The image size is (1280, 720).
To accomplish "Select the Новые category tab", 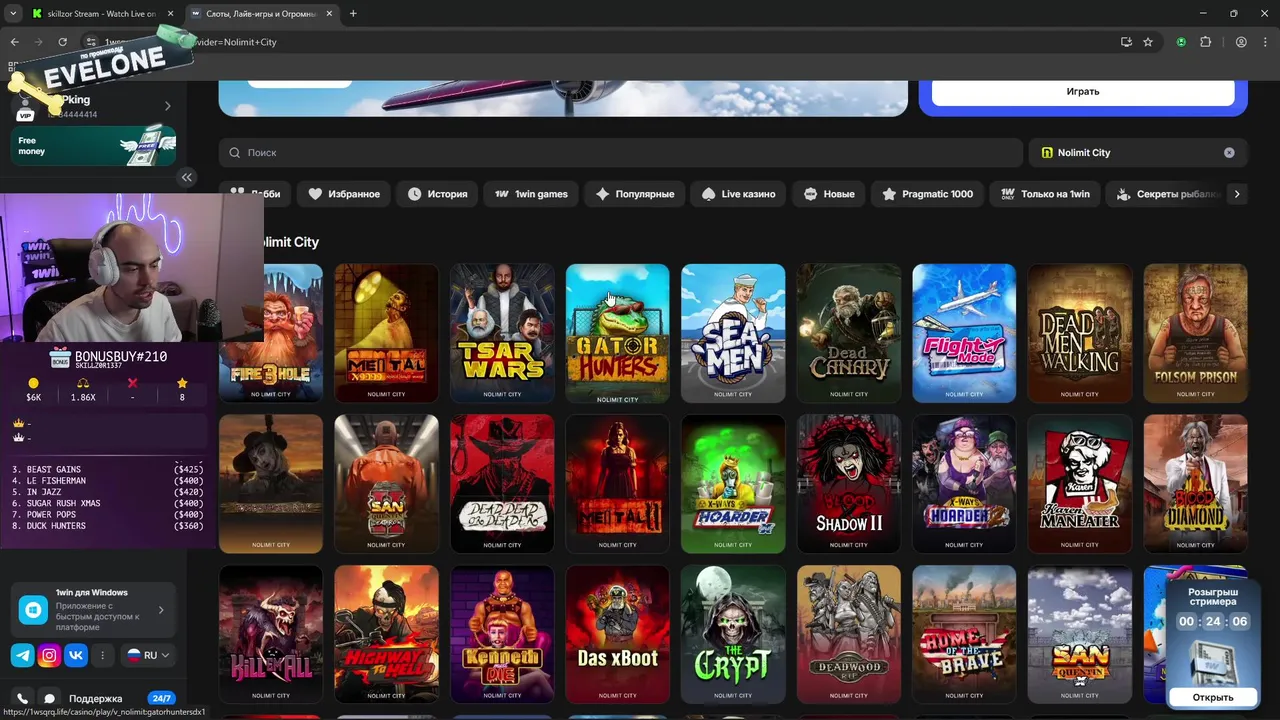I will [x=829, y=194].
